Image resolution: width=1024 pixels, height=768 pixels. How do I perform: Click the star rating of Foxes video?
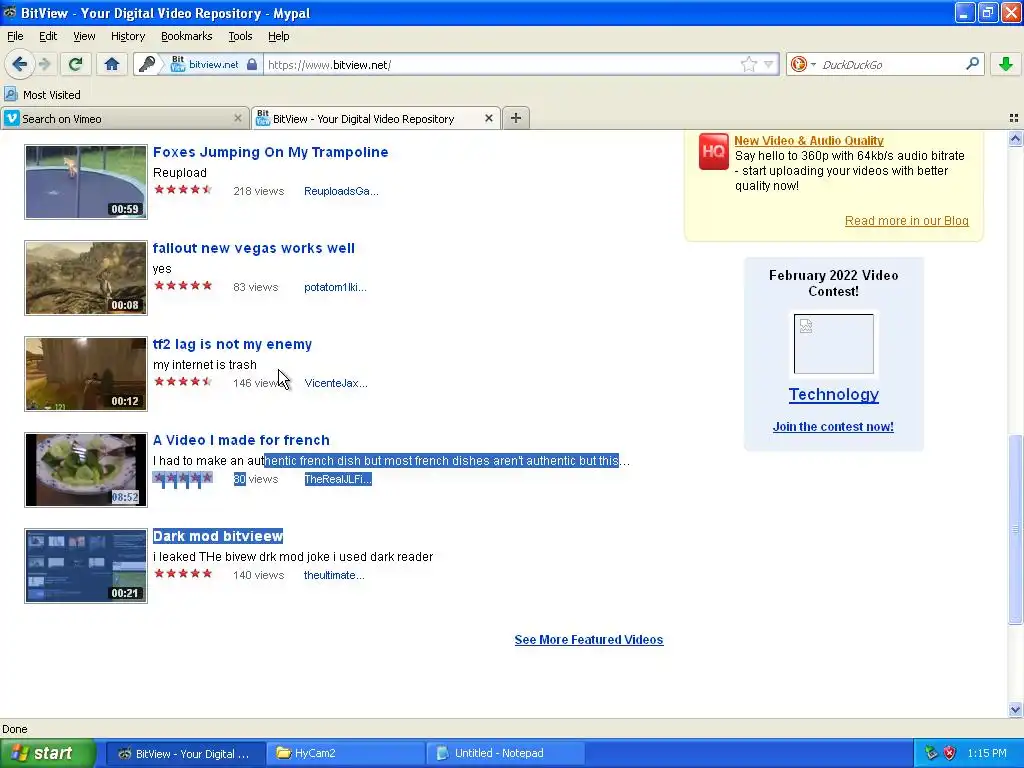click(x=183, y=189)
